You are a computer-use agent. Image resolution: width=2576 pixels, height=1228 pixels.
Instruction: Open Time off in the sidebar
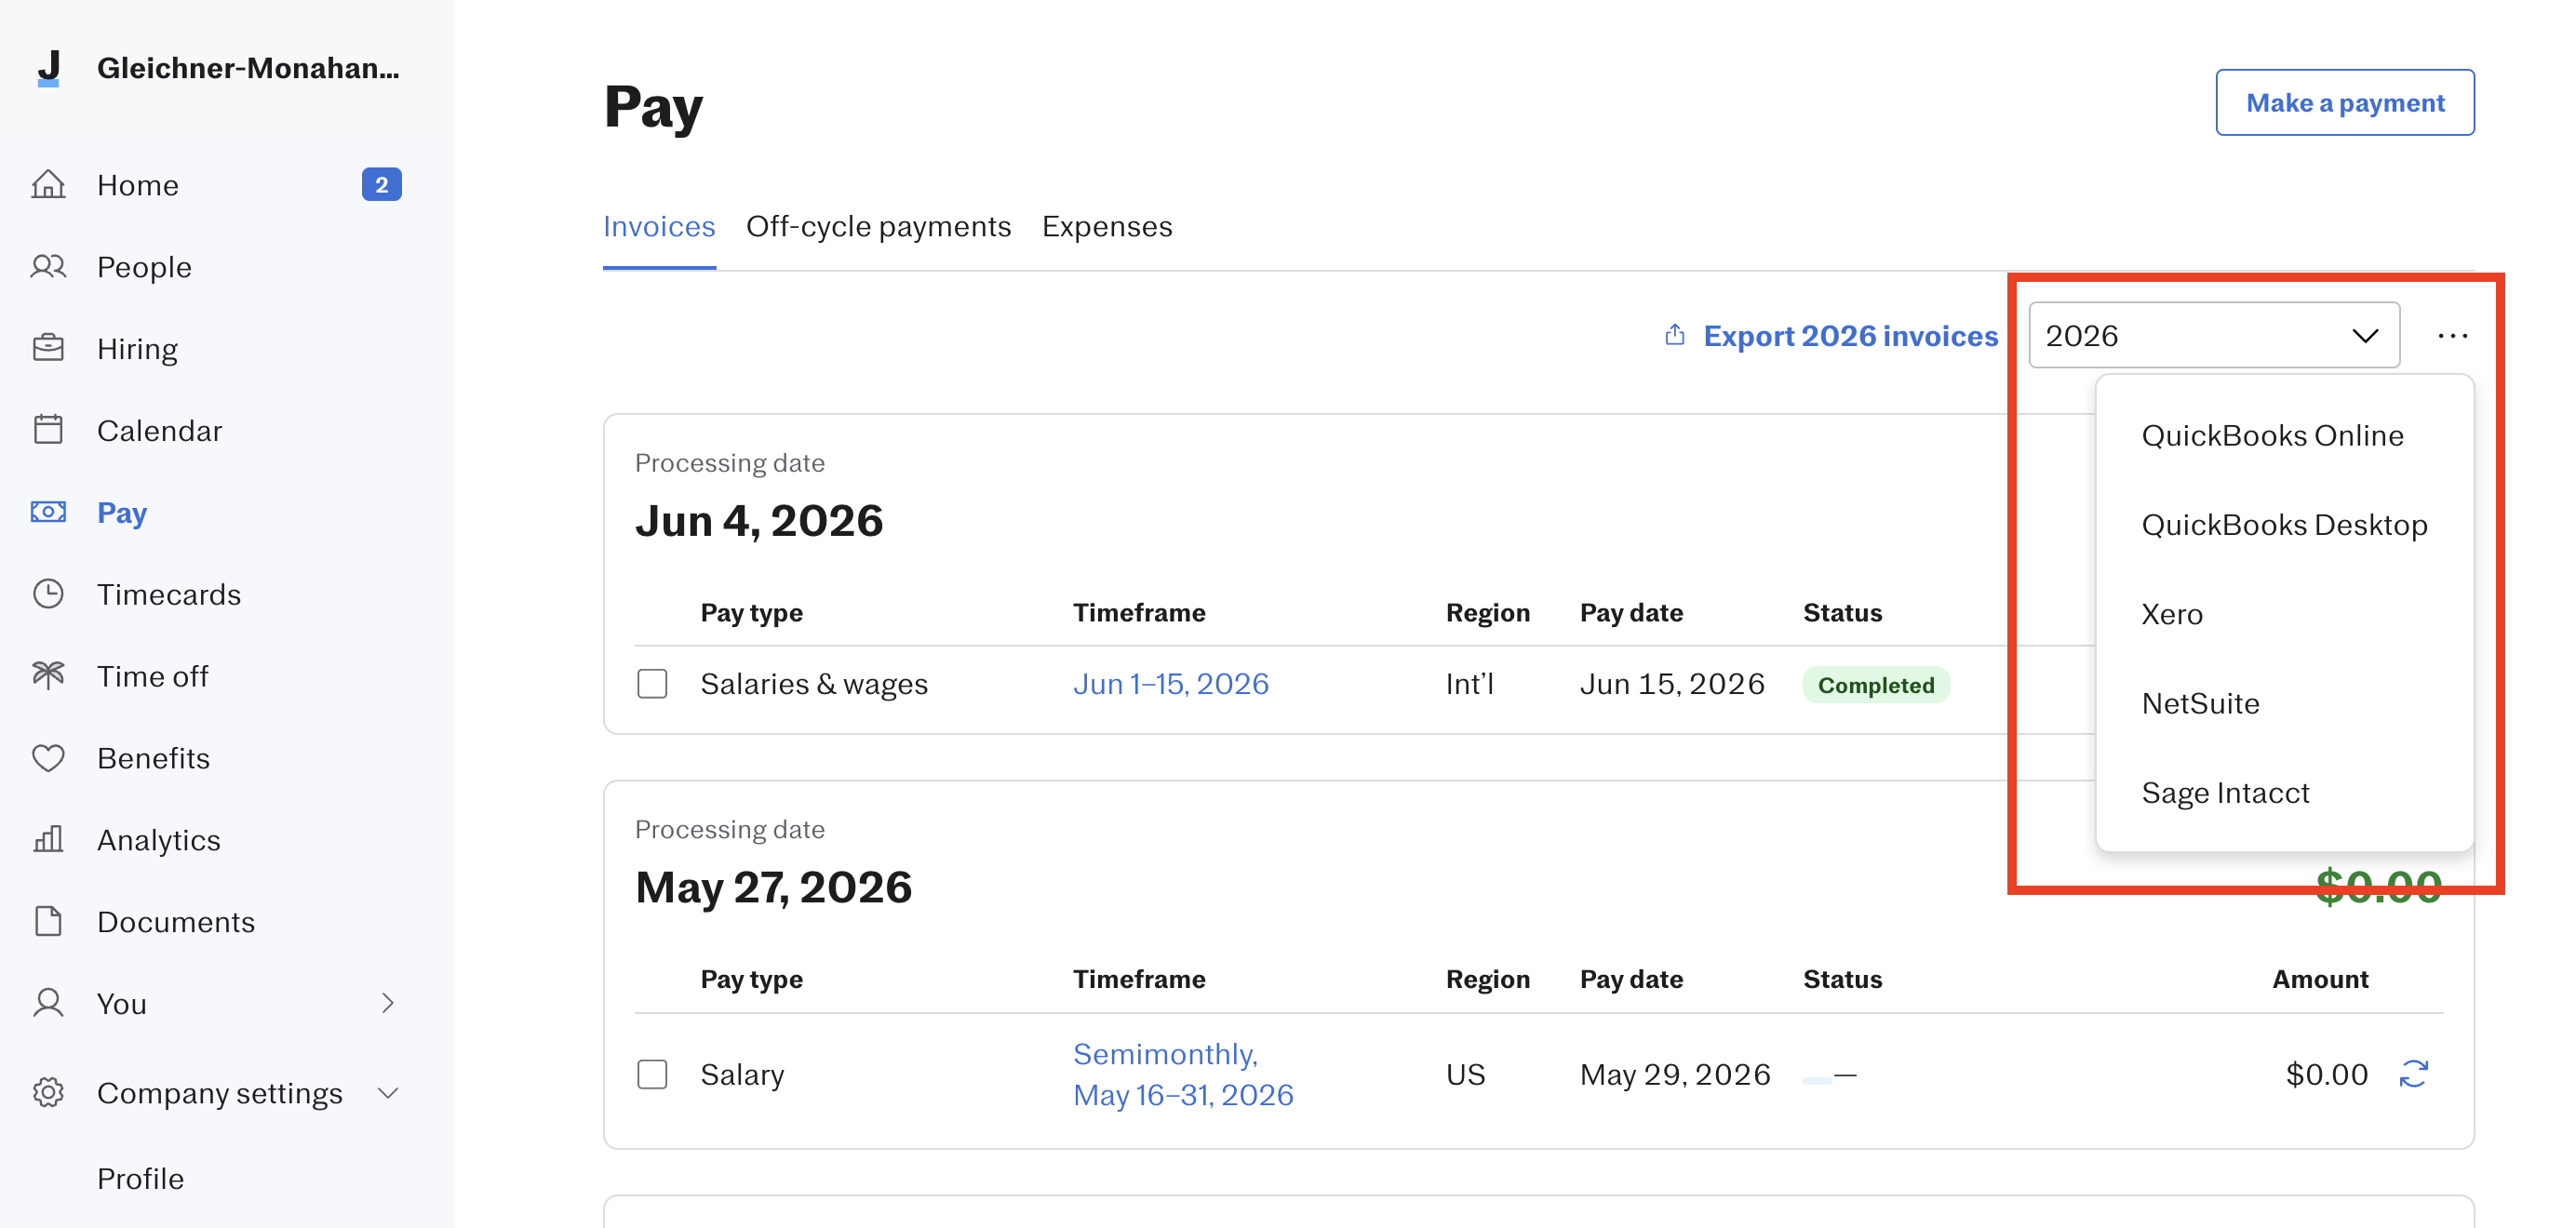point(153,677)
